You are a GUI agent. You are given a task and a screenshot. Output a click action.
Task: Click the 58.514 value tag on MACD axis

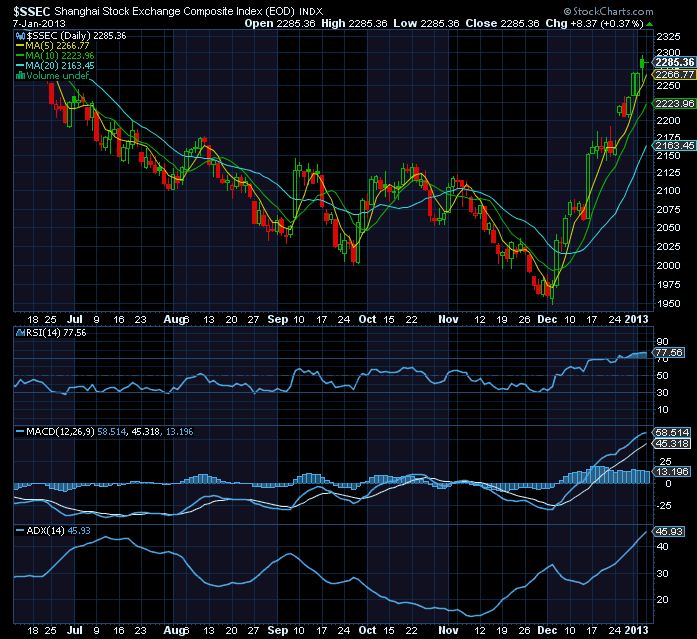pyautogui.click(x=672, y=432)
